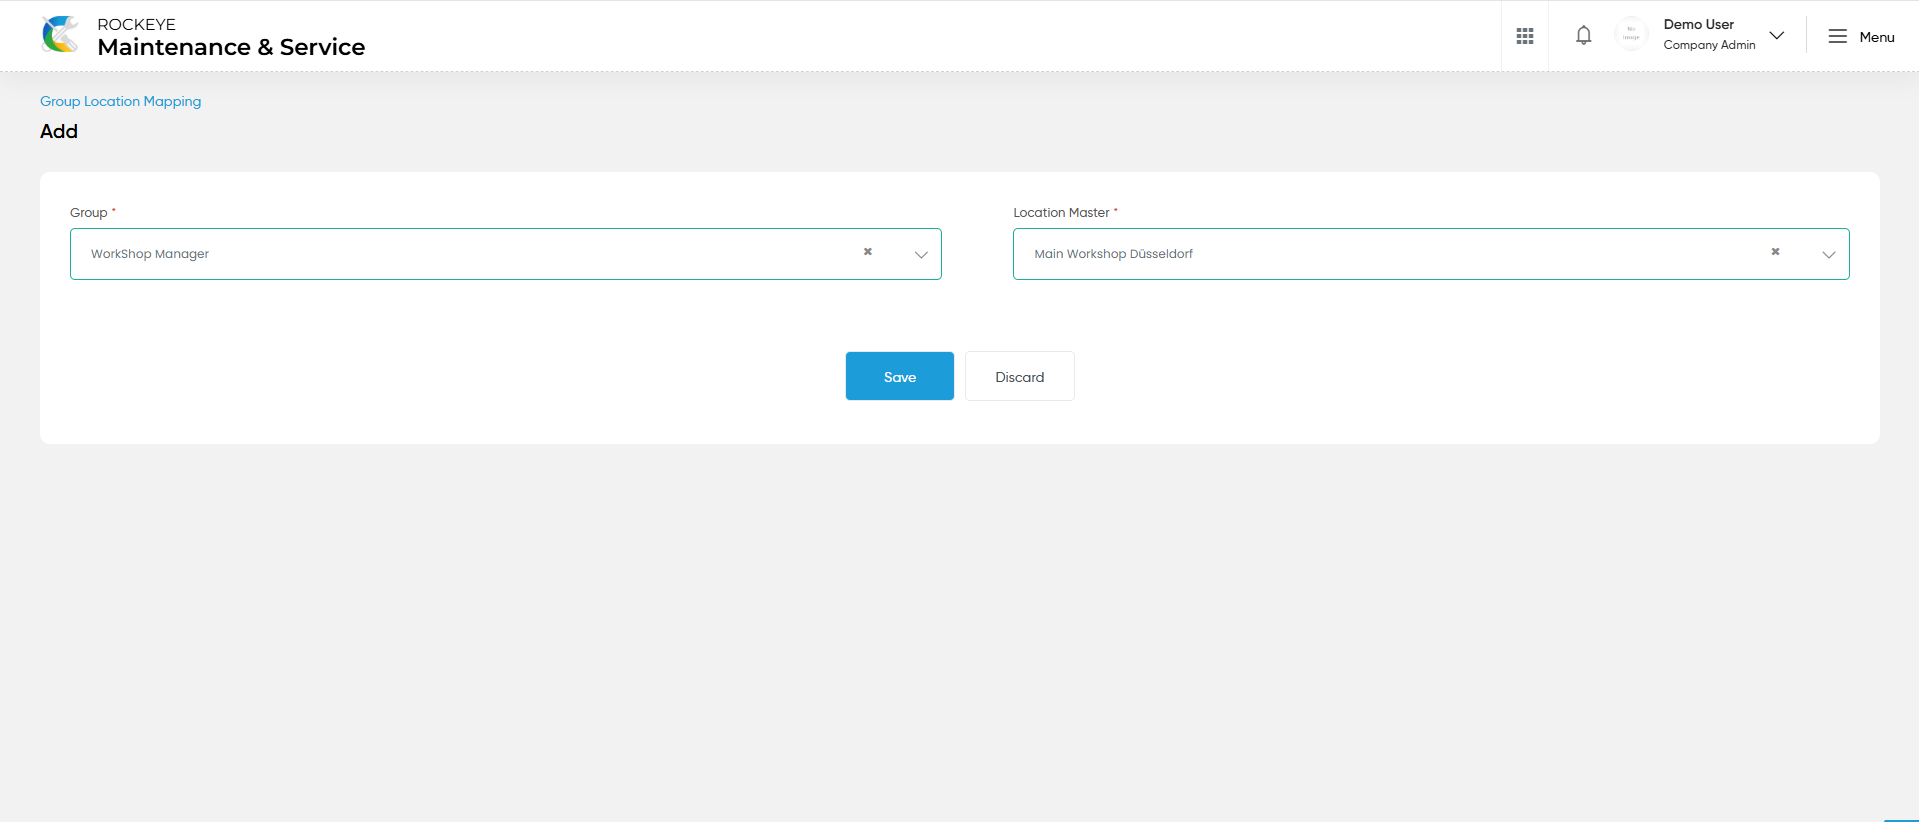Click the Location Master field label
Screen dimensions: 1919x822
coord(1061,212)
